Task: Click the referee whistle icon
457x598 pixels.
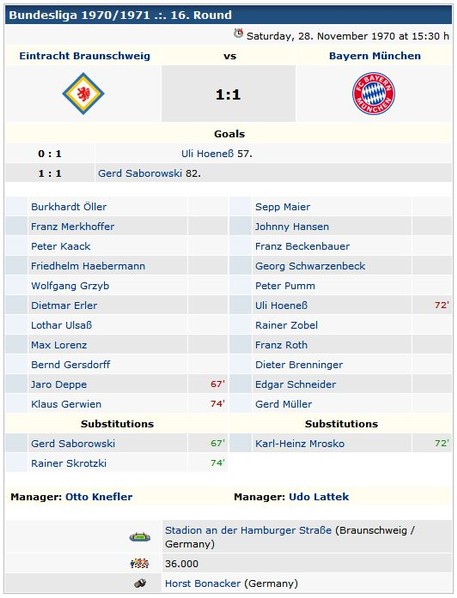Action: pyautogui.click(x=140, y=583)
